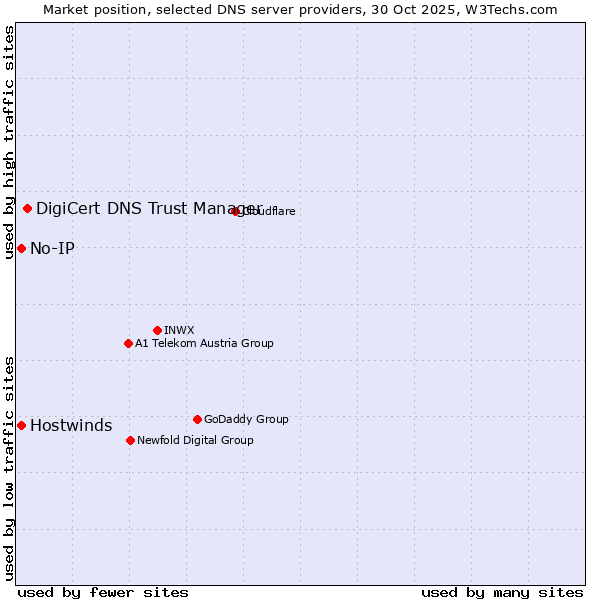The width and height of the screenshot is (600, 600).
Task: Click the 'used by many sites' axis label
Action: (502, 592)
